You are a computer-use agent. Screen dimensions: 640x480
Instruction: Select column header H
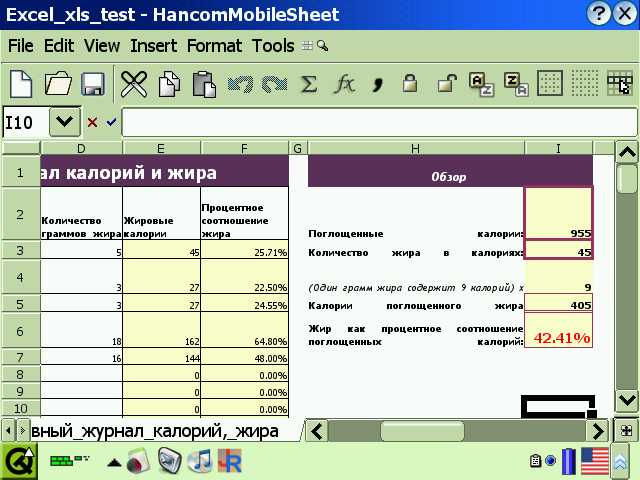[x=416, y=148]
